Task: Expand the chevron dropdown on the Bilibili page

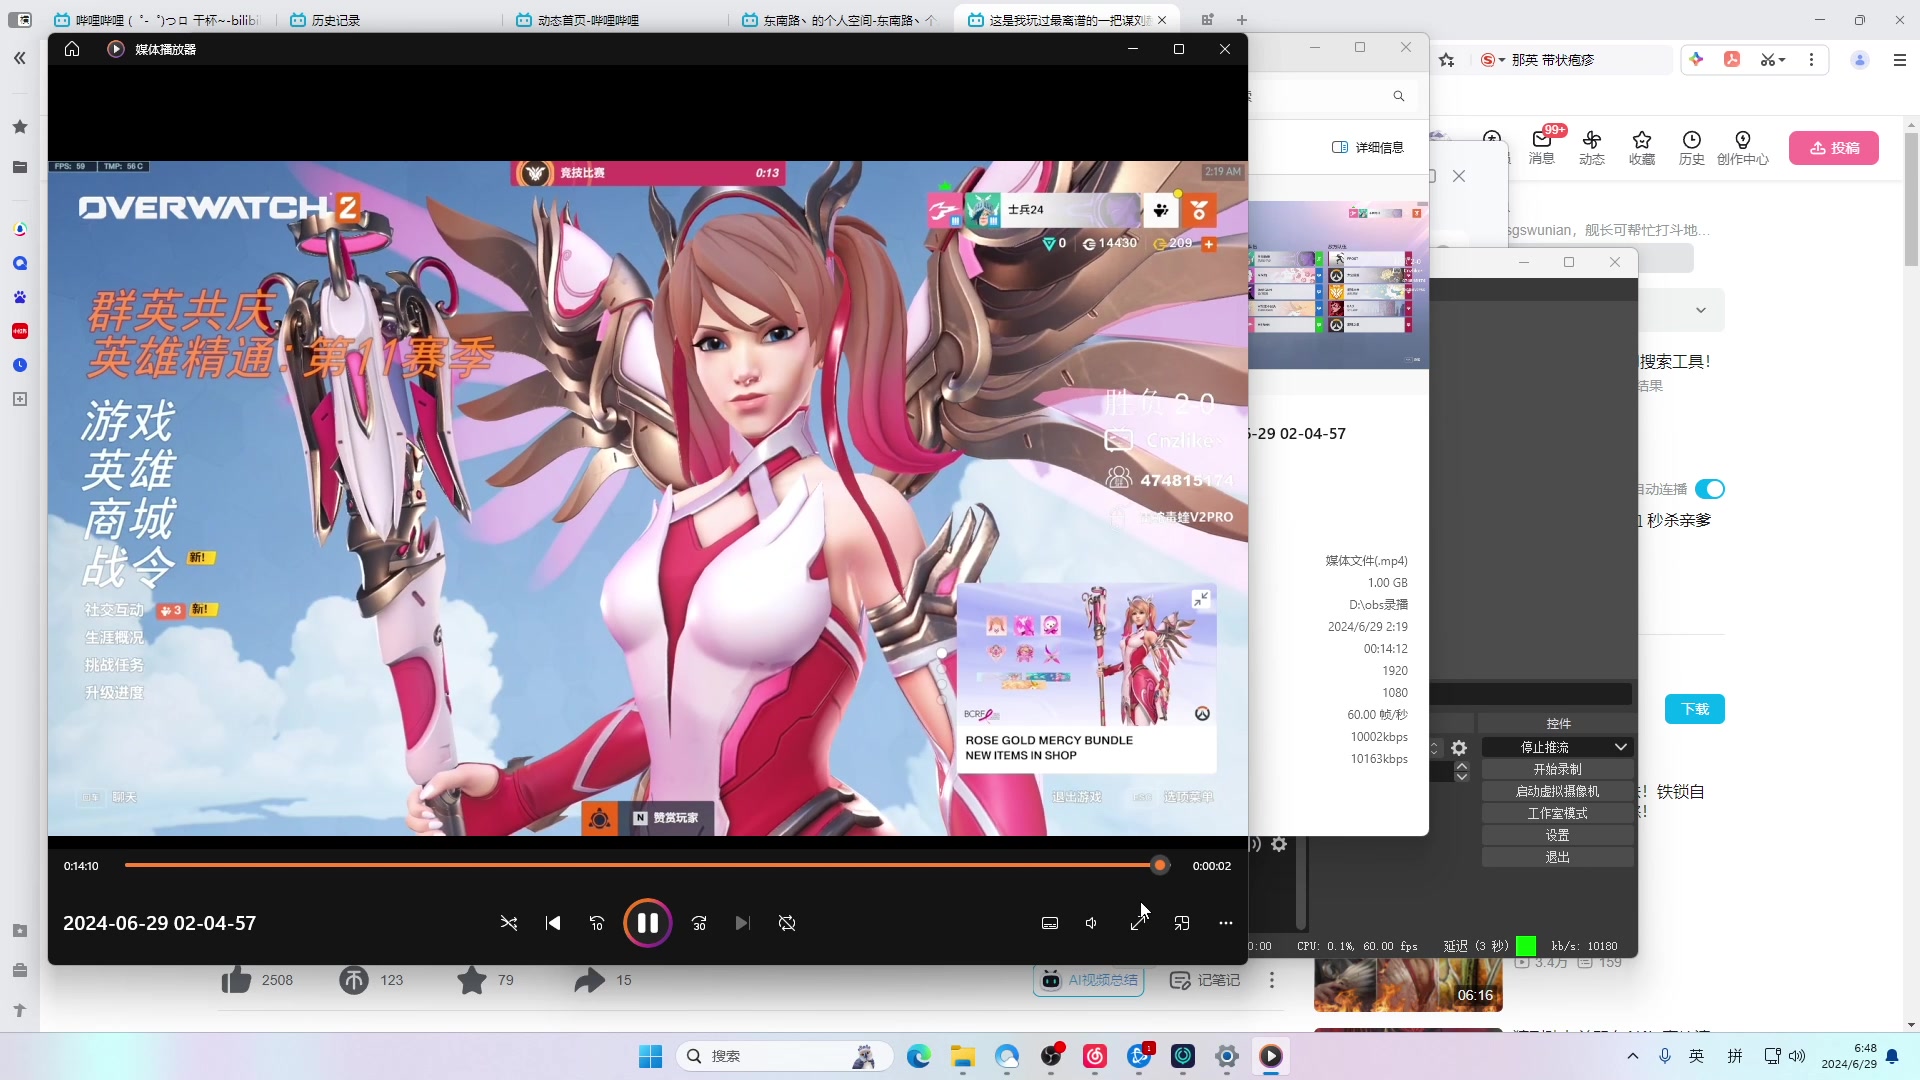Action: point(1701,310)
